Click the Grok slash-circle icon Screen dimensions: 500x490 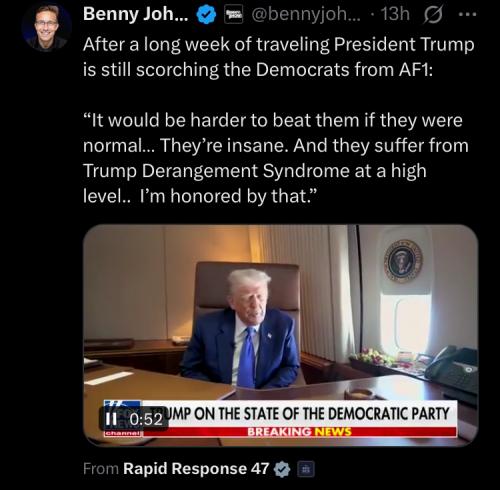pyautogui.click(x=433, y=15)
